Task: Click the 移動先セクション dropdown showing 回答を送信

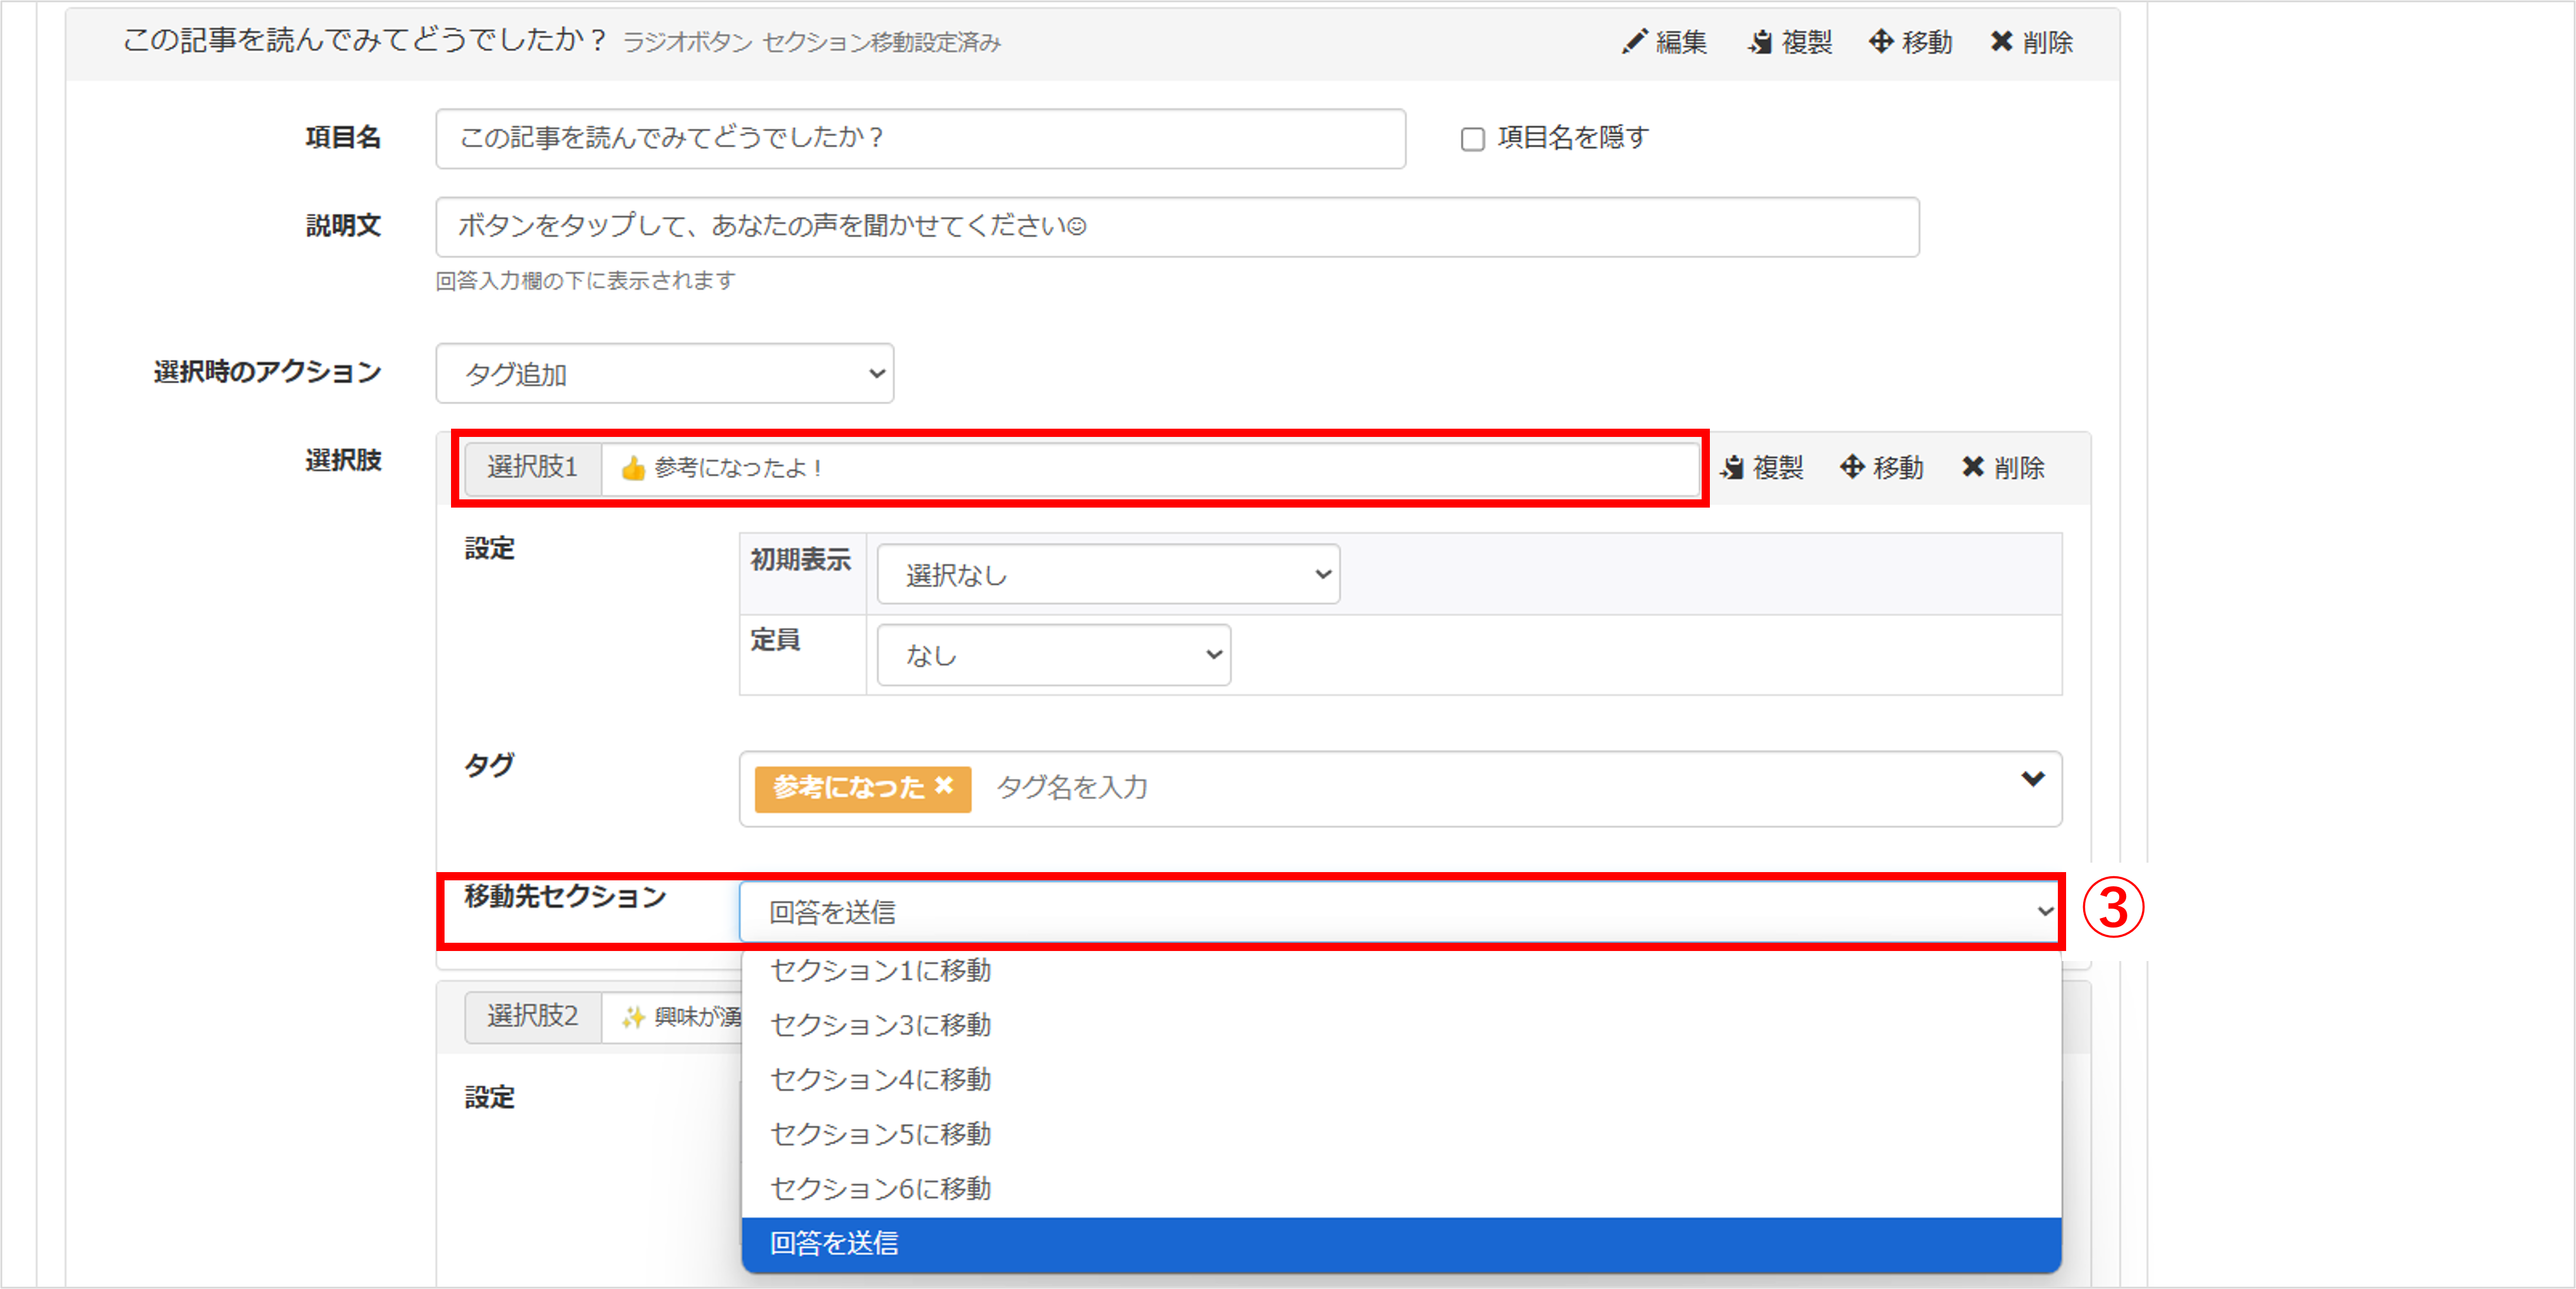Action: 1400,912
